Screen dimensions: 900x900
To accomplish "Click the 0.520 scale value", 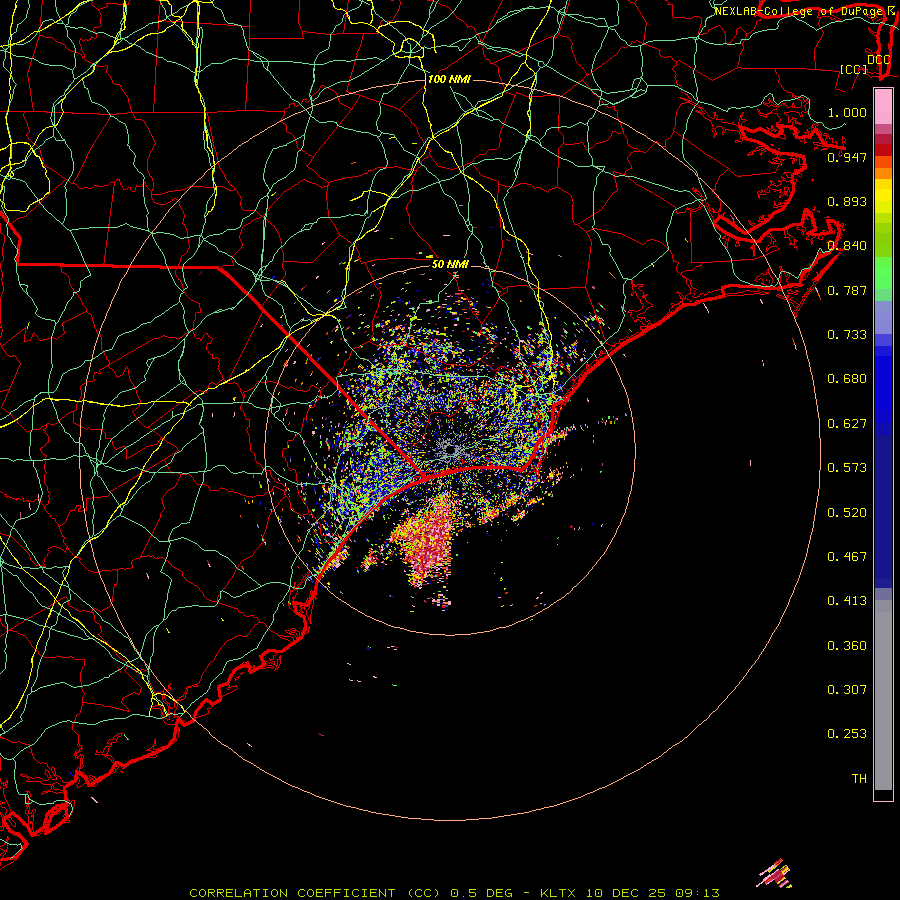I will (847, 513).
